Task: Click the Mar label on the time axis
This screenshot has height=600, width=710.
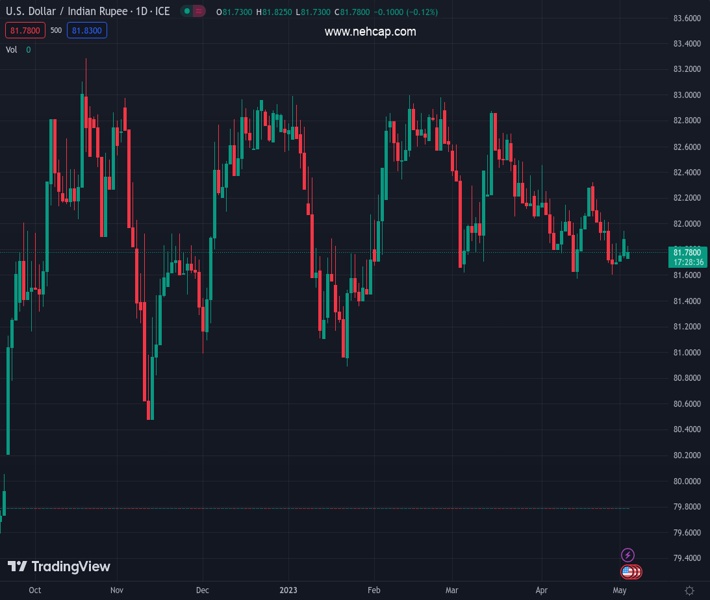Action: coord(451,590)
